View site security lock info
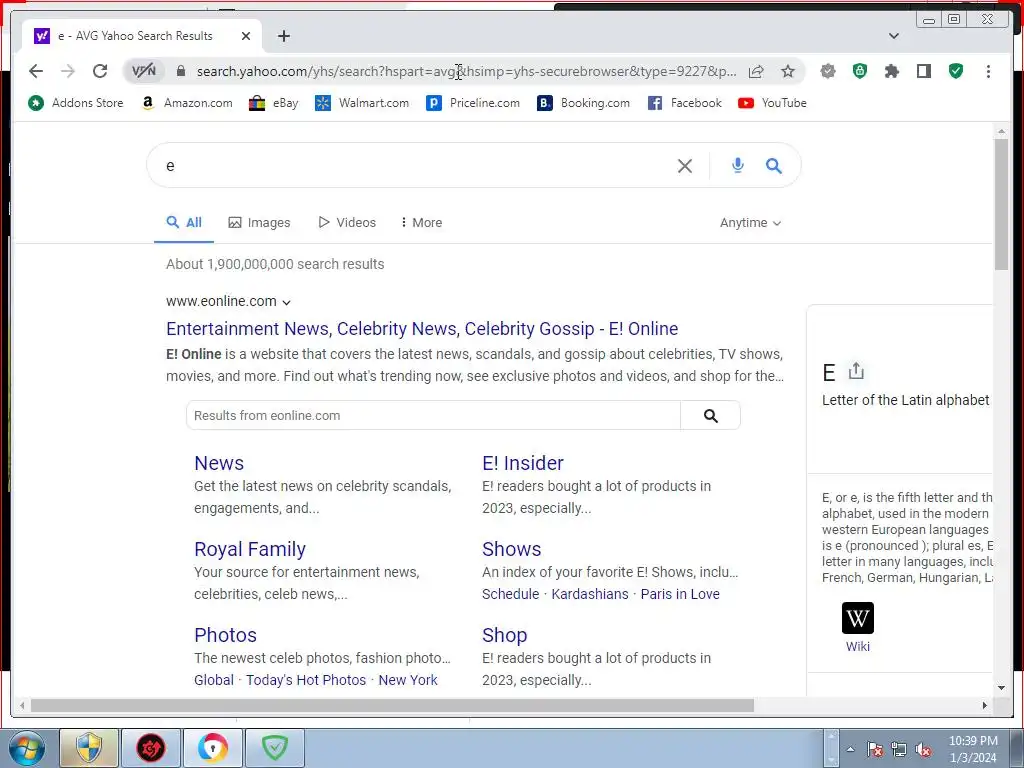This screenshot has width=1024, height=768. 181,71
